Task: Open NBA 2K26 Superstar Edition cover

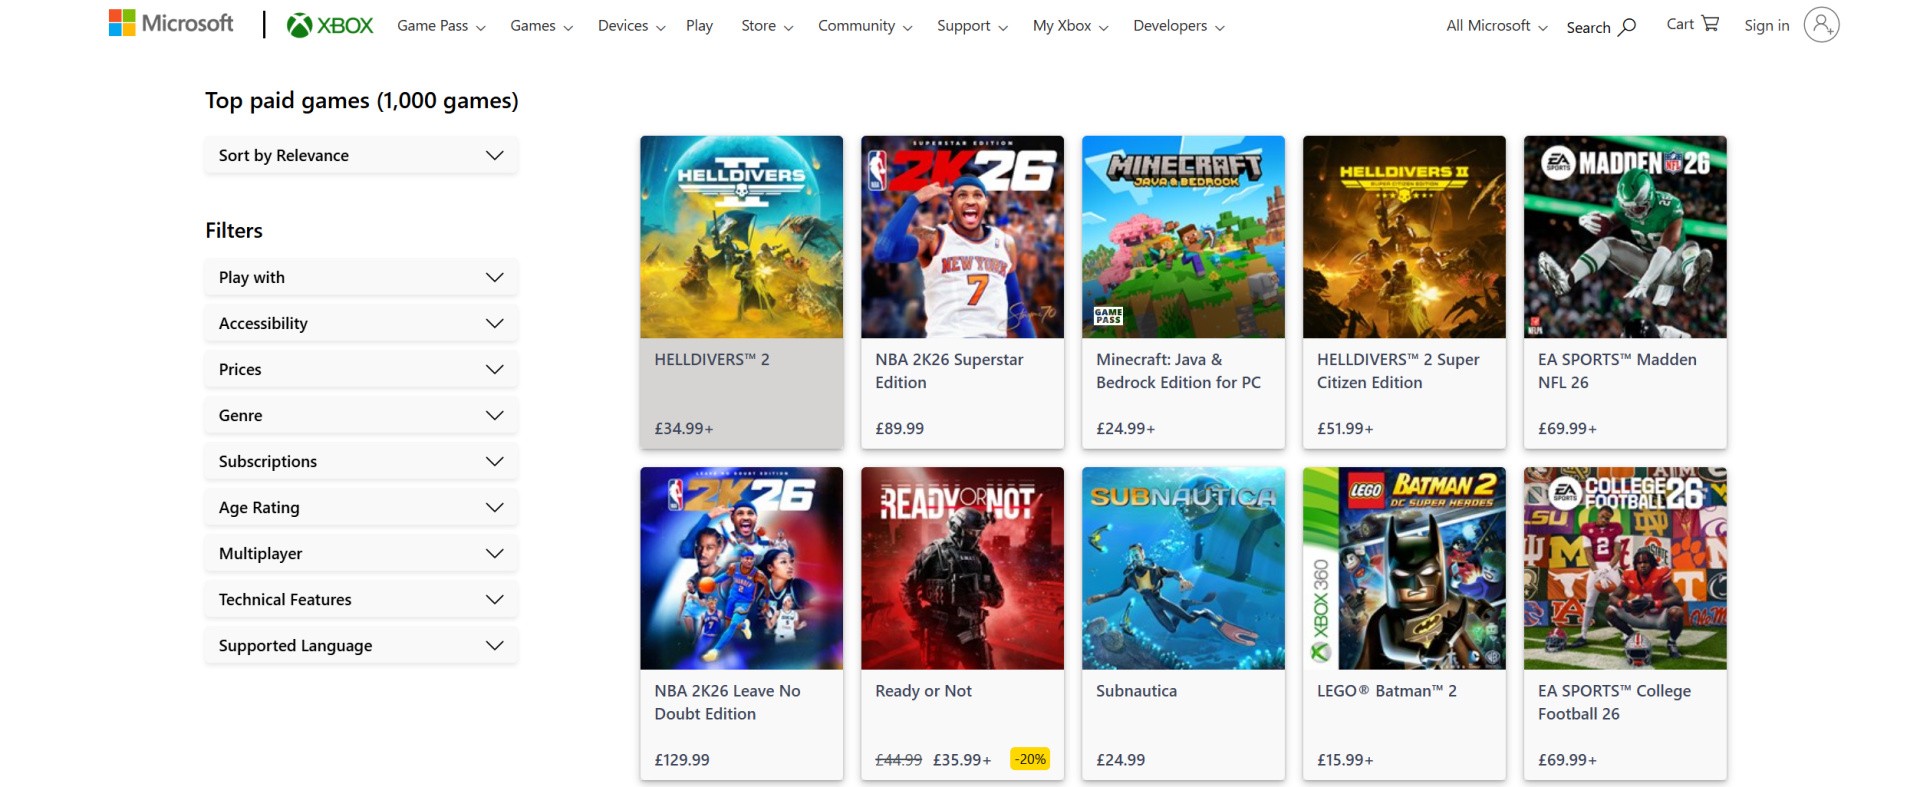Action: coord(962,237)
